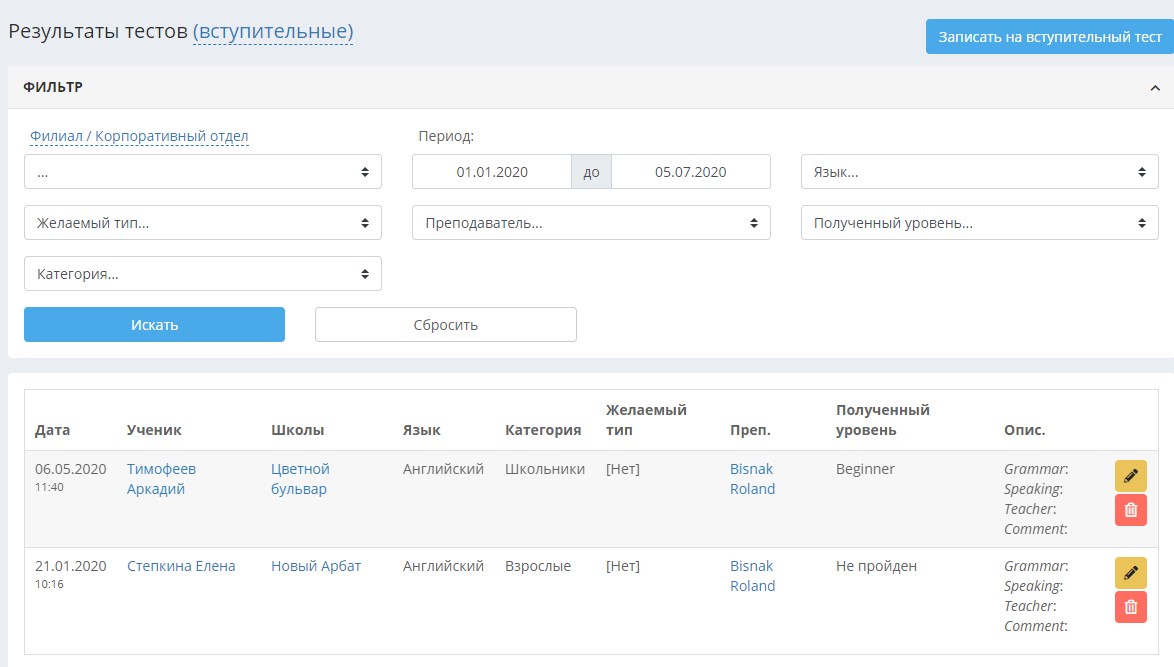Click the Beginner level cell
This screenshot has height=667, width=1174.
pyautogui.click(x=866, y=469)
